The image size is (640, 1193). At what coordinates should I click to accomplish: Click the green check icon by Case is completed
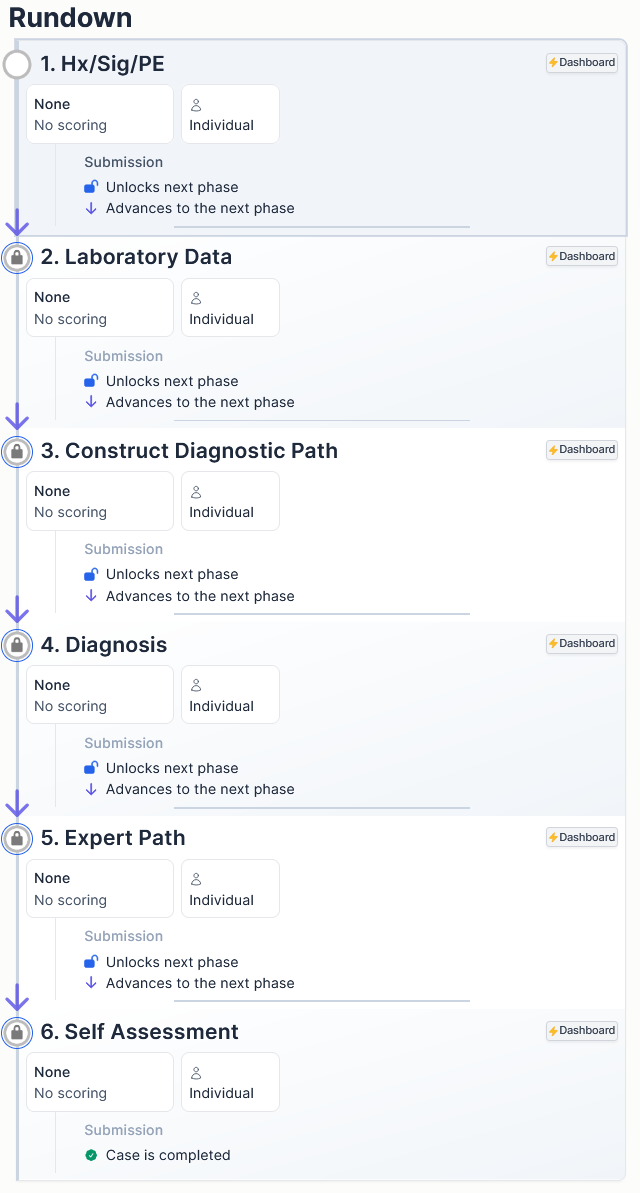pos(91,1155)
